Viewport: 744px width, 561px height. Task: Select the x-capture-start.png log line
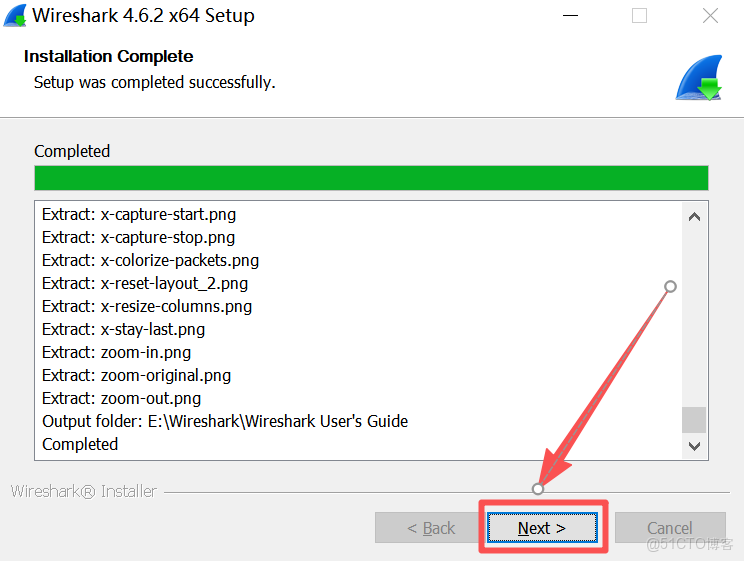click(139, 214)
